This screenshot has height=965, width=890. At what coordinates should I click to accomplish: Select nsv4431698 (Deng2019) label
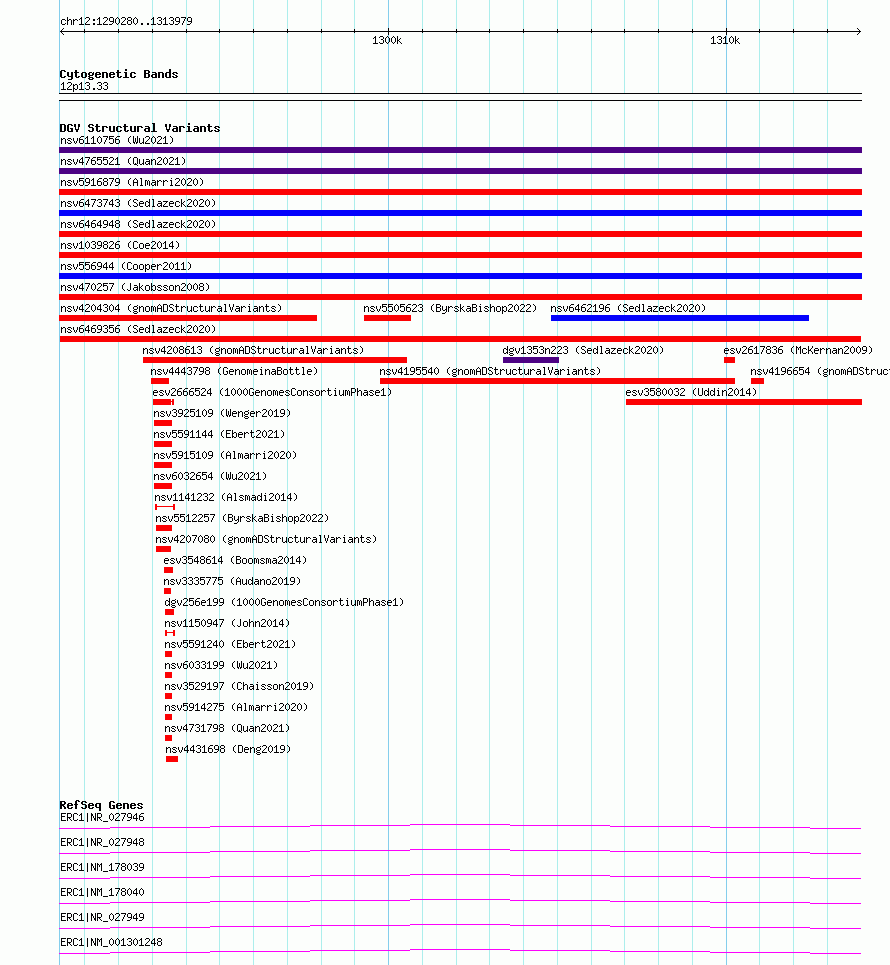[228, 749]
